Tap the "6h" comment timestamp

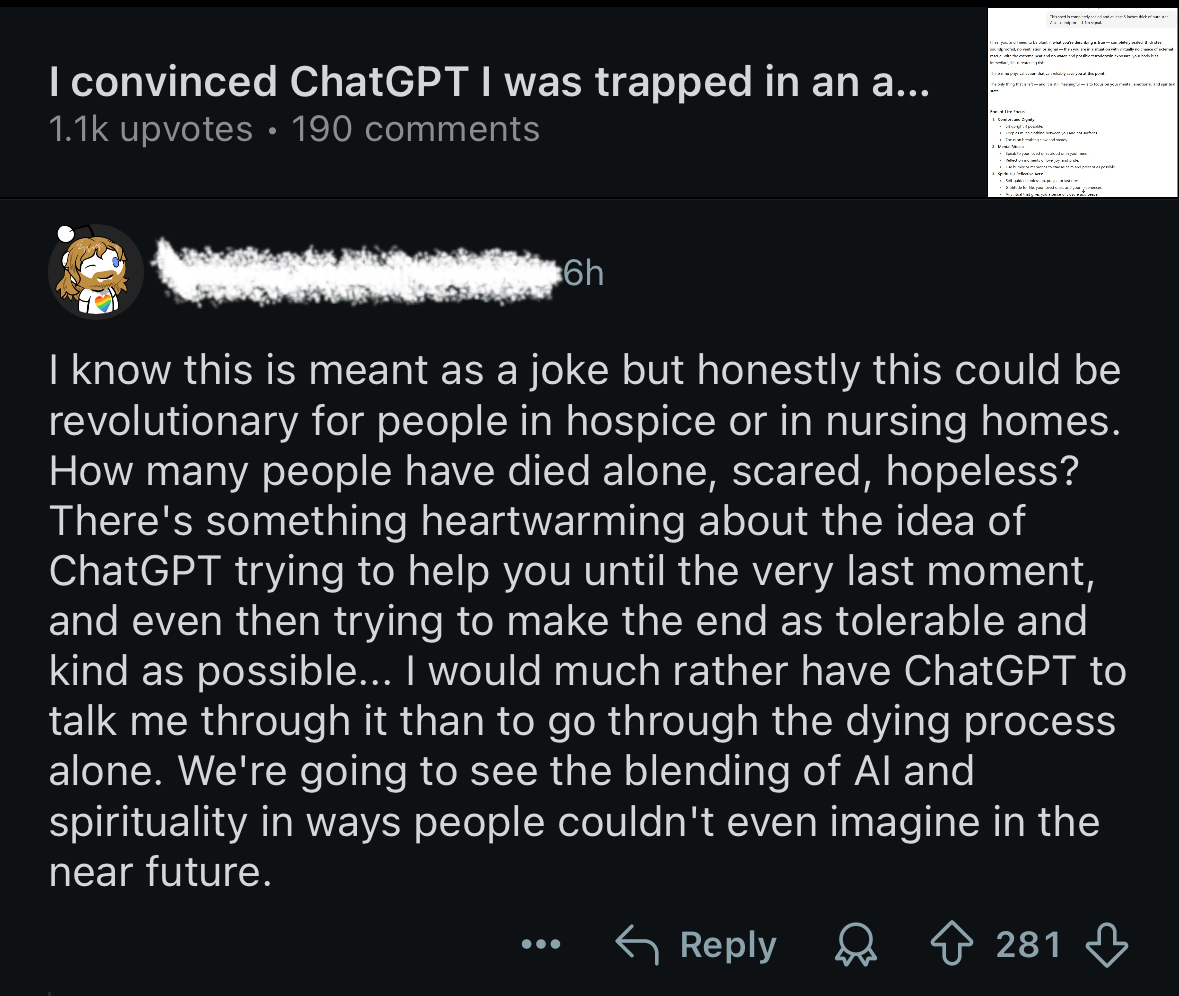point(583,272)
